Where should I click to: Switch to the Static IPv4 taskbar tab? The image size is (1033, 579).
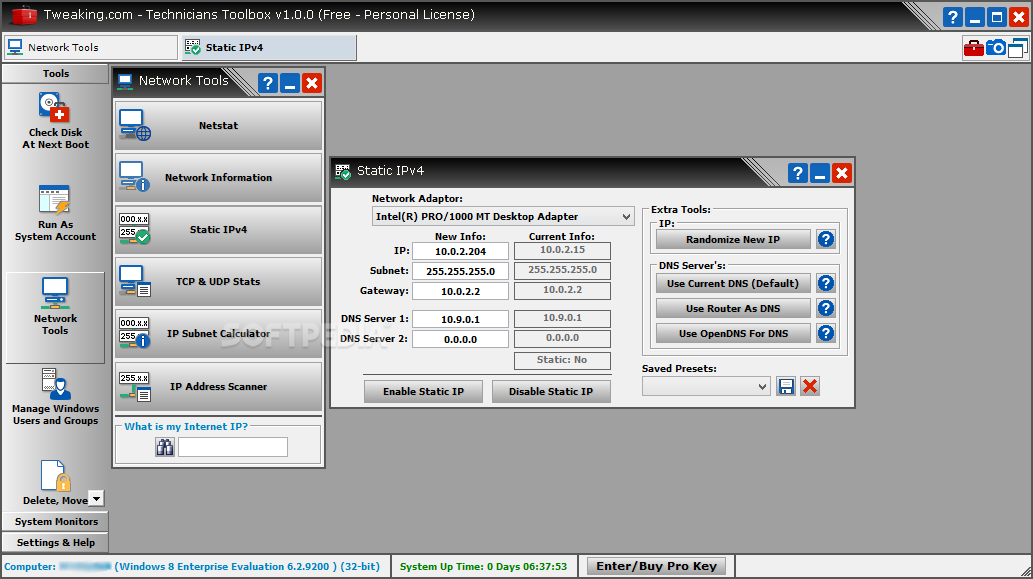269,47
